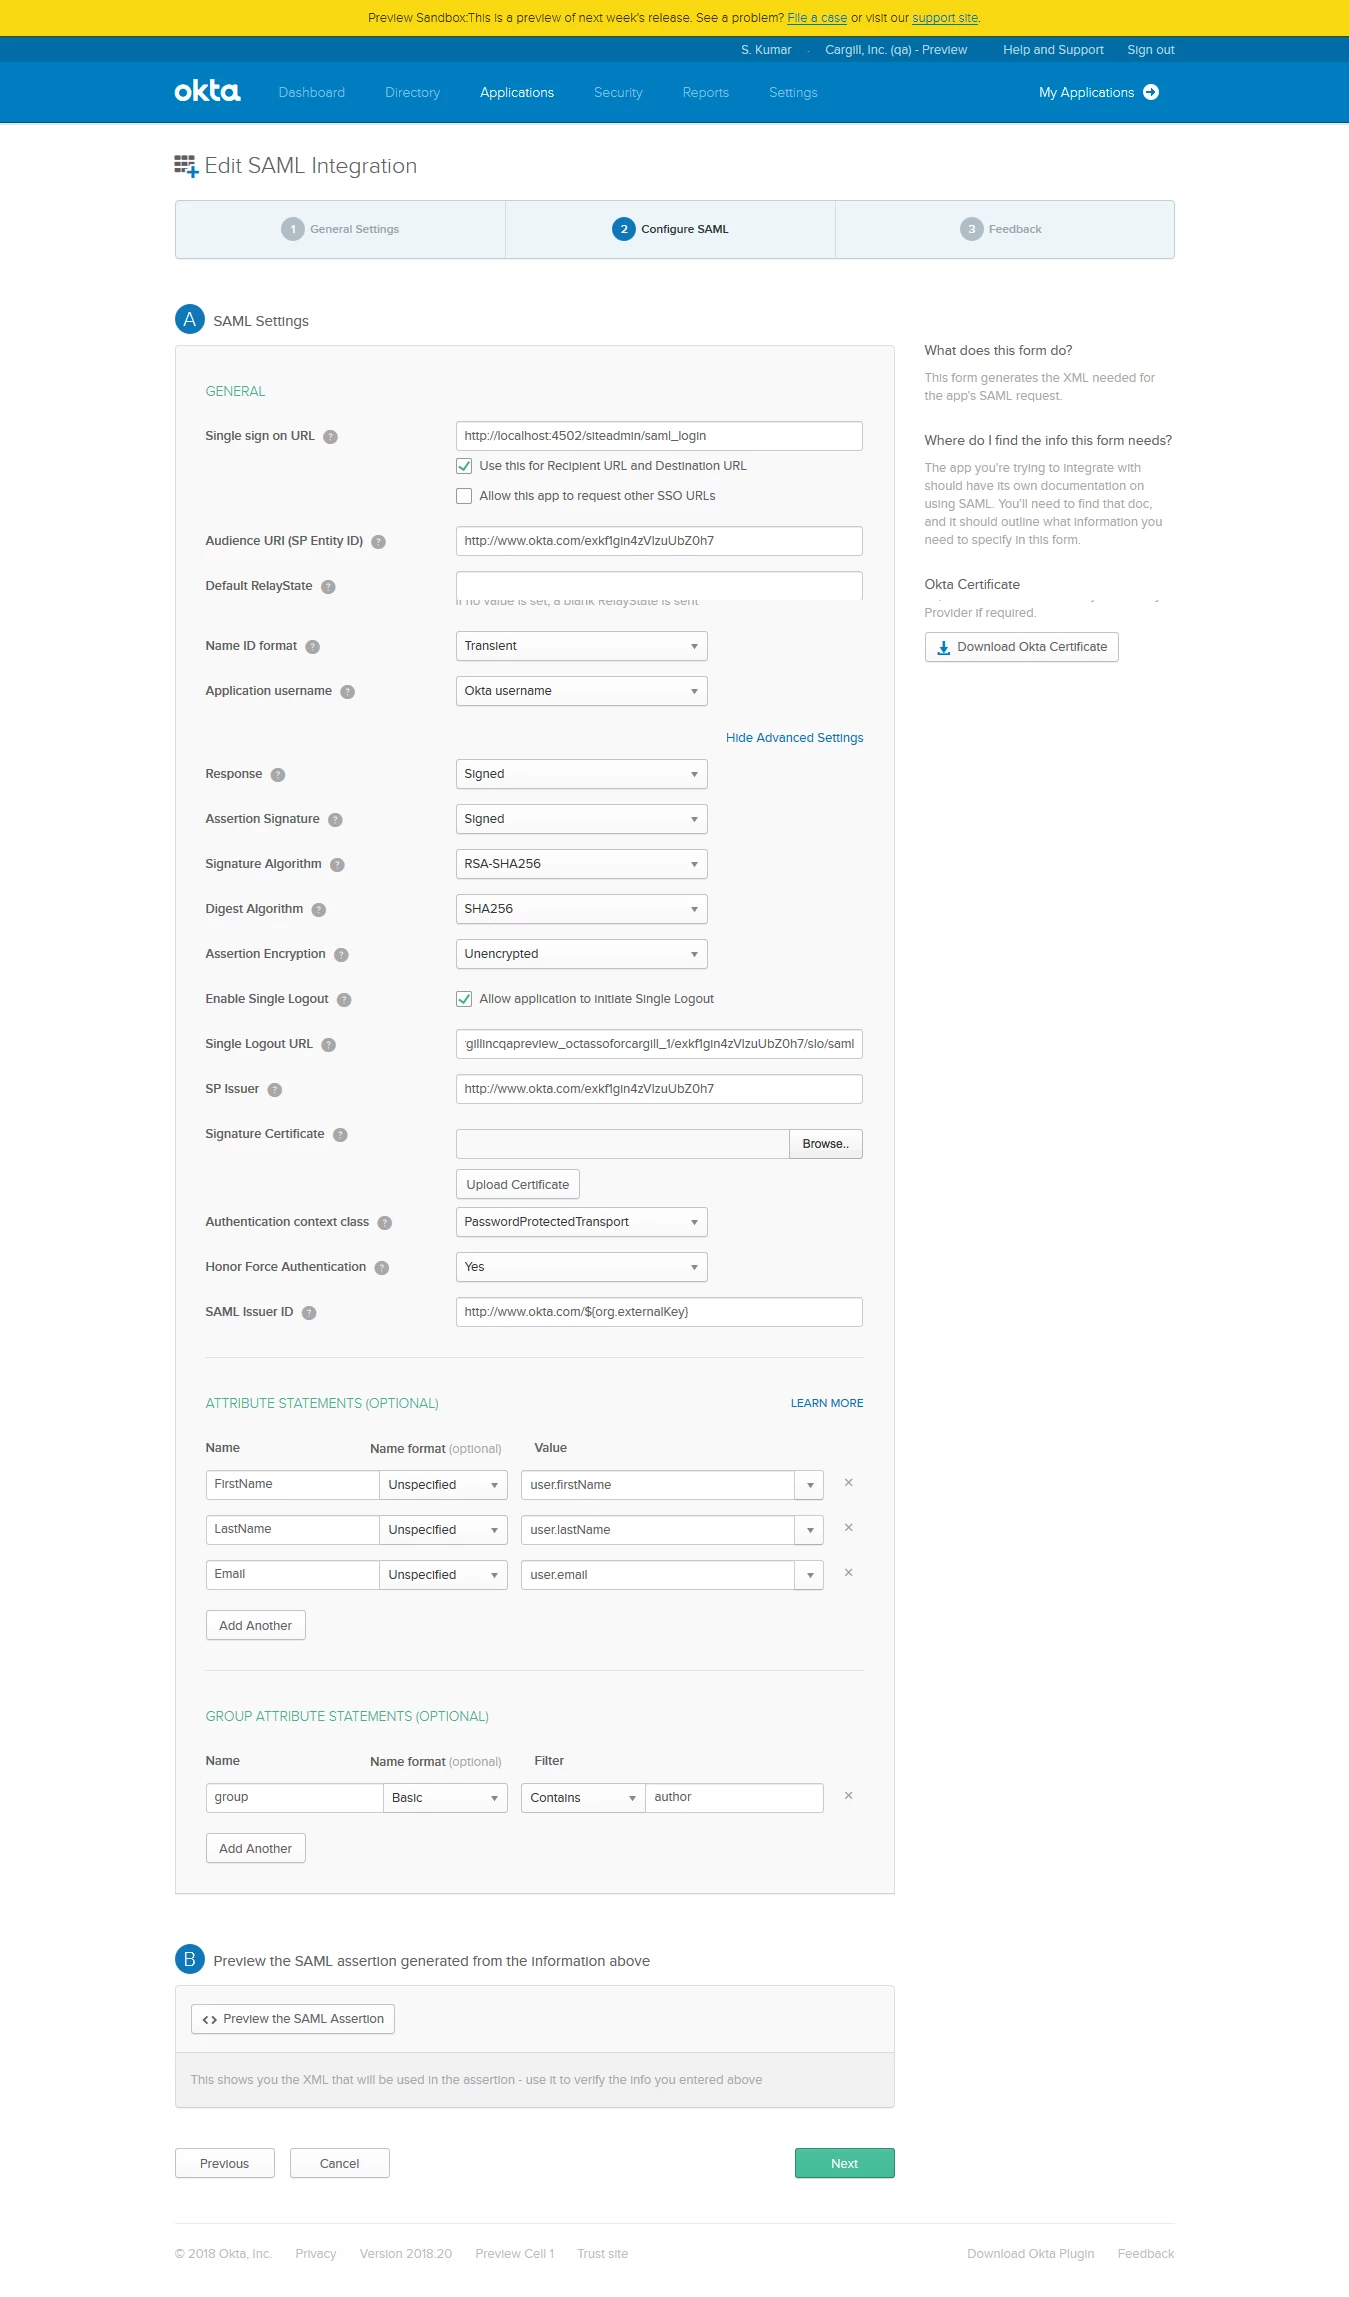Open the Authentication context class dropdown
The width and height of the screenshot is (1349, 2297).
click(581, 1222)
